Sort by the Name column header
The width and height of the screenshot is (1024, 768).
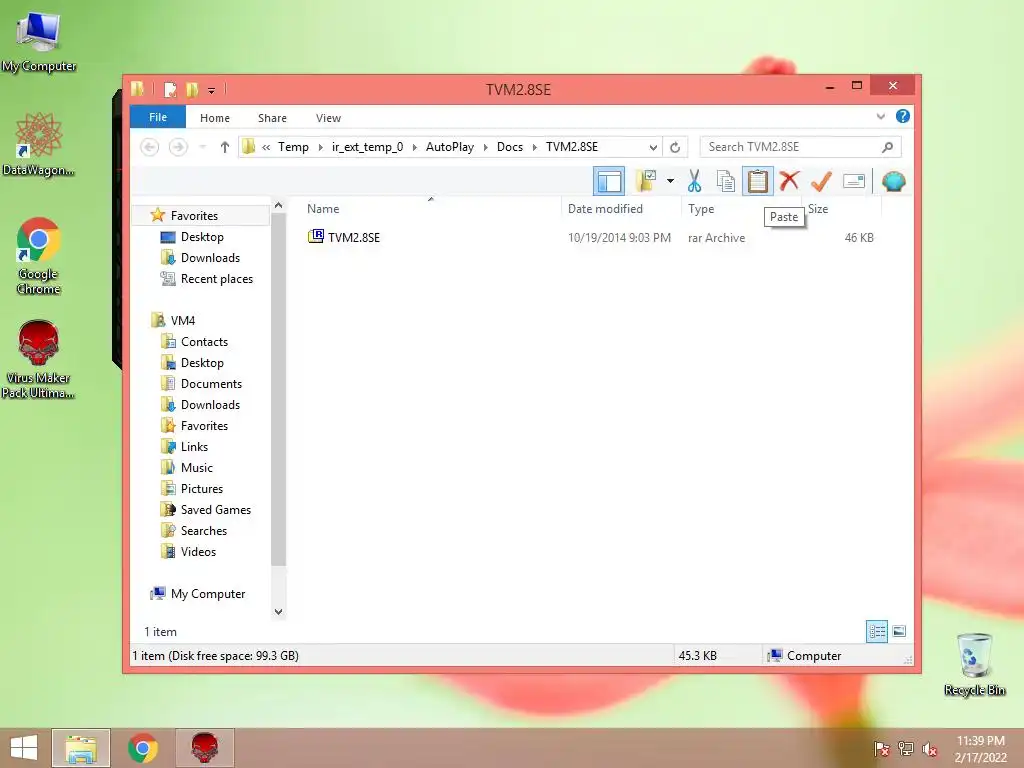point(323,209)
